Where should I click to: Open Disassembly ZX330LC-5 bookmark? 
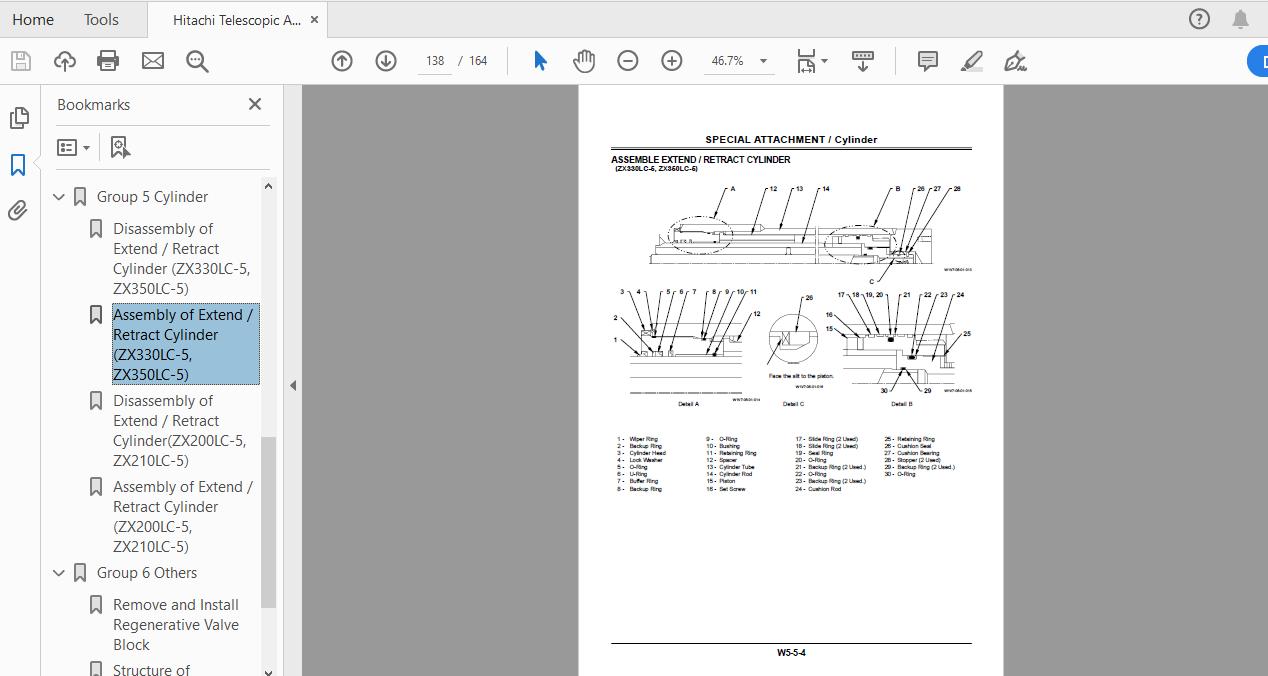[182, 259]
